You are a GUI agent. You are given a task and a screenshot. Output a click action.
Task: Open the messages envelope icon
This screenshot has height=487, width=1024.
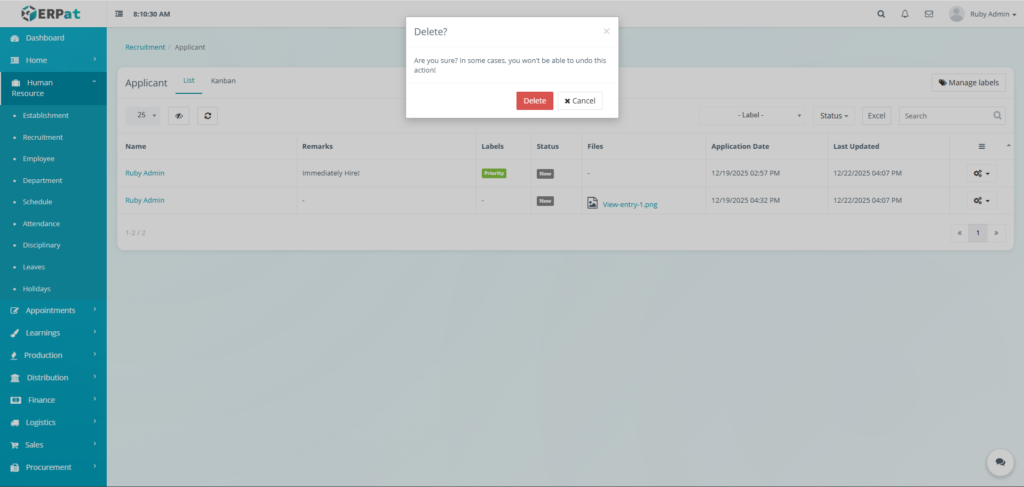coord(929,14)
